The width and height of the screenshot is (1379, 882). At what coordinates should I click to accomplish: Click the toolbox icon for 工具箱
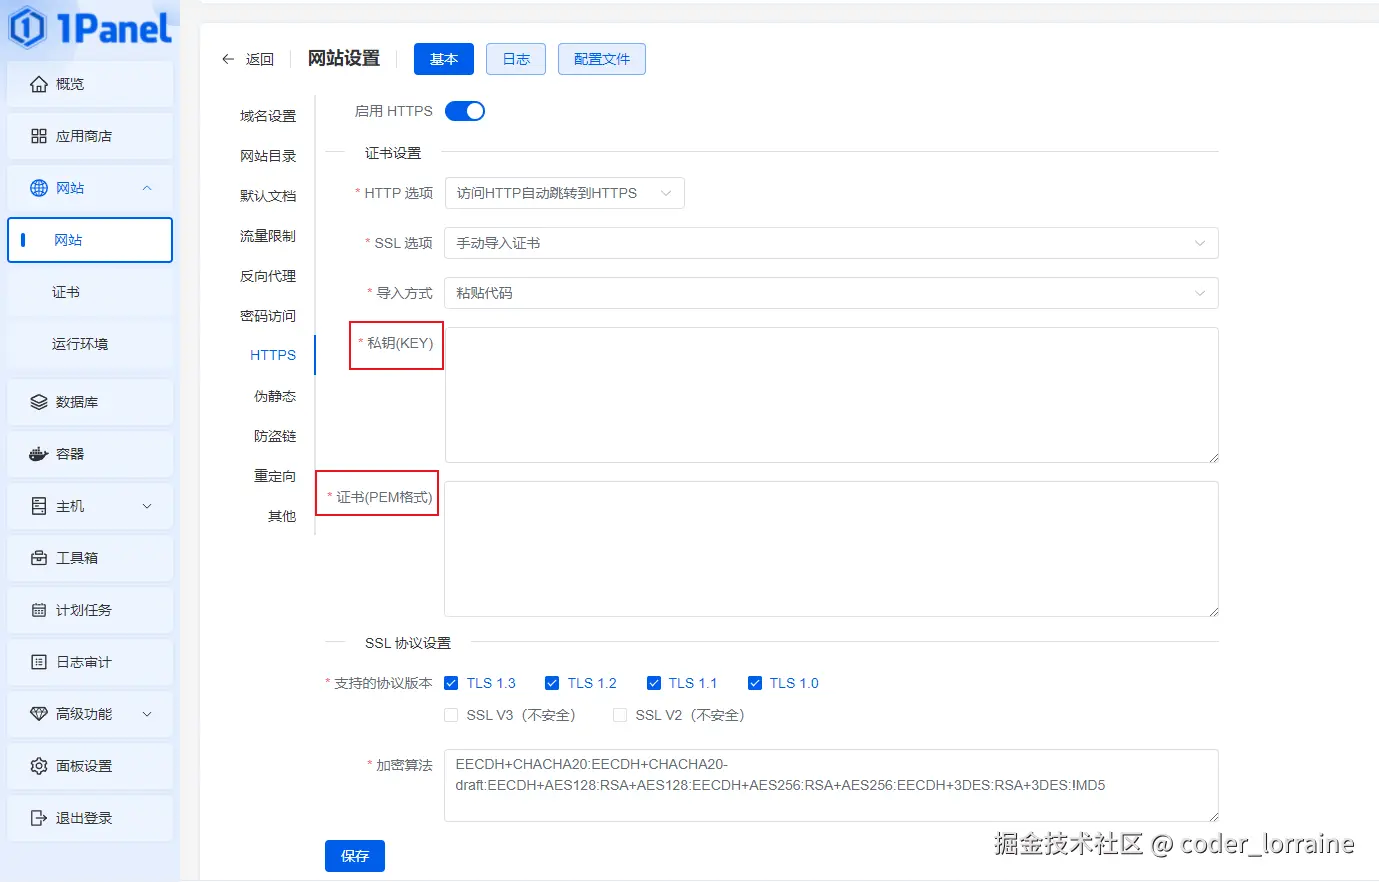click(x=39, y=558)
